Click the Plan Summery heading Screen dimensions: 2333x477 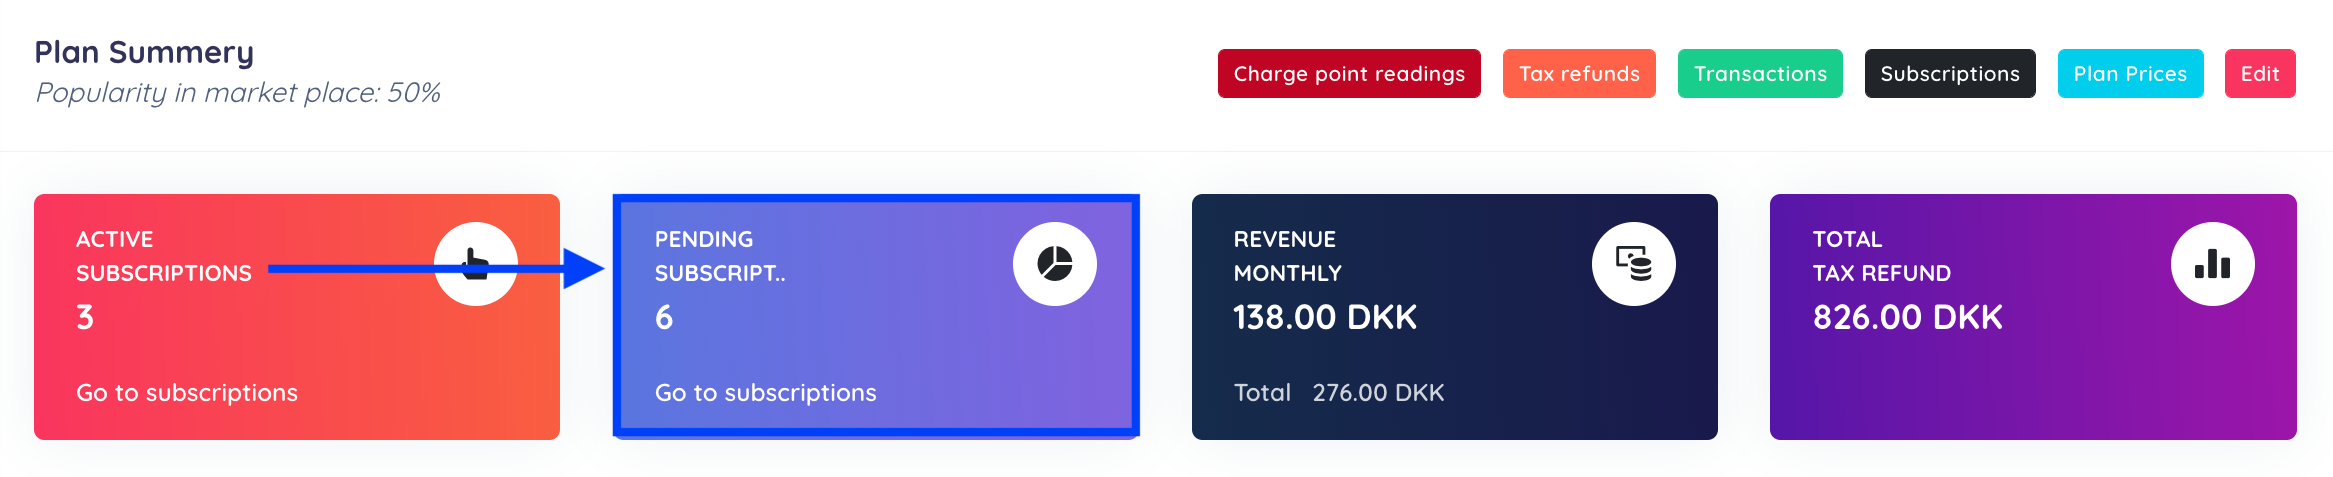click(144, 52)
